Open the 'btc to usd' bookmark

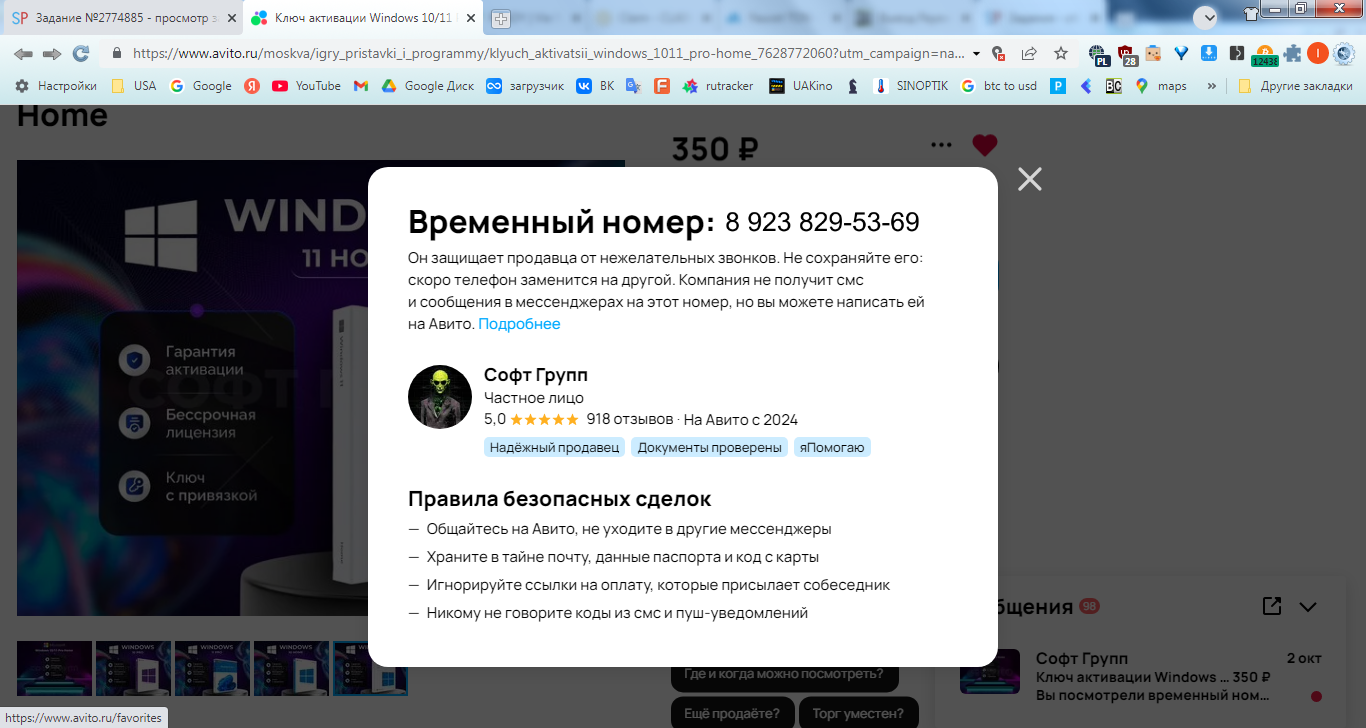[999, 86]
